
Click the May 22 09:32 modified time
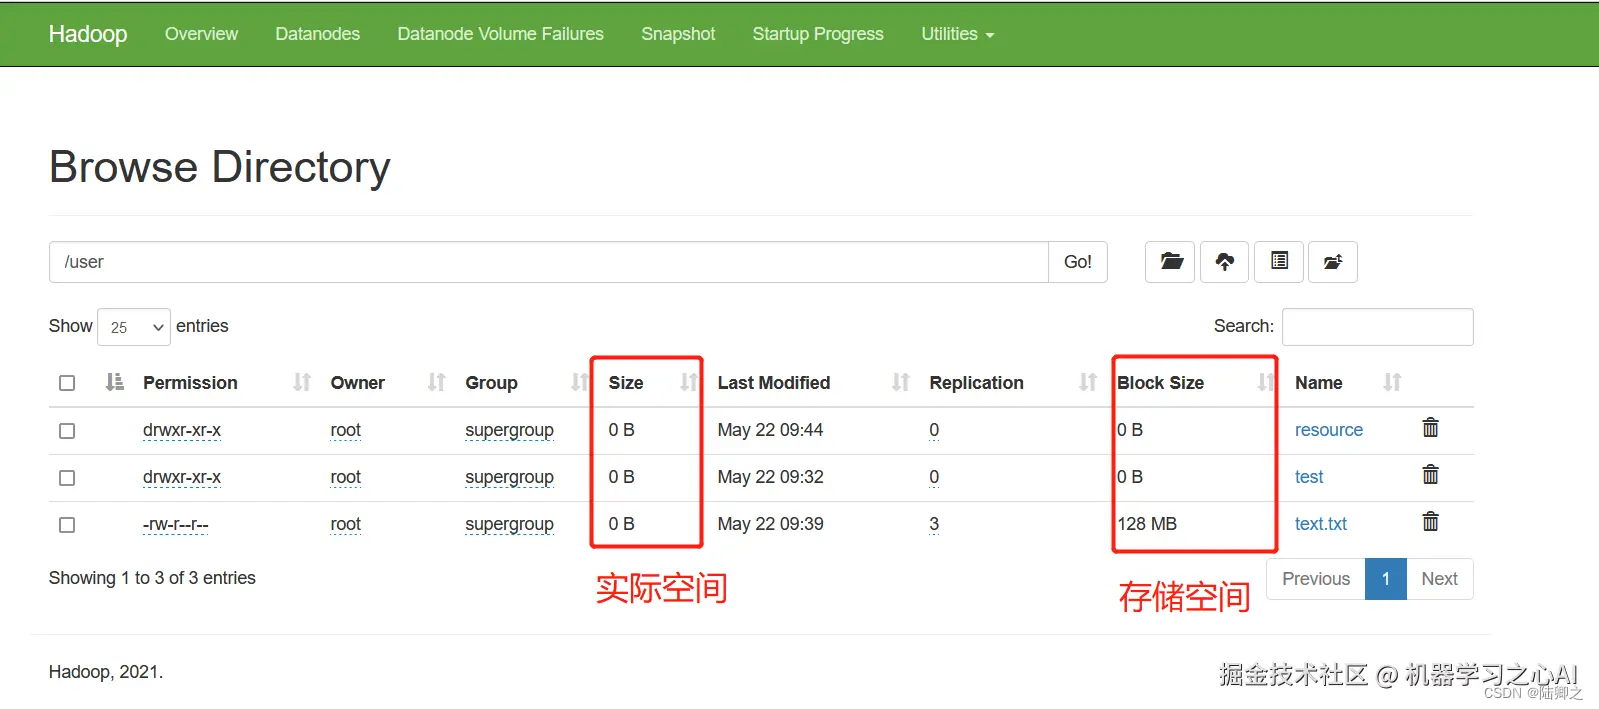click(770, 477)
